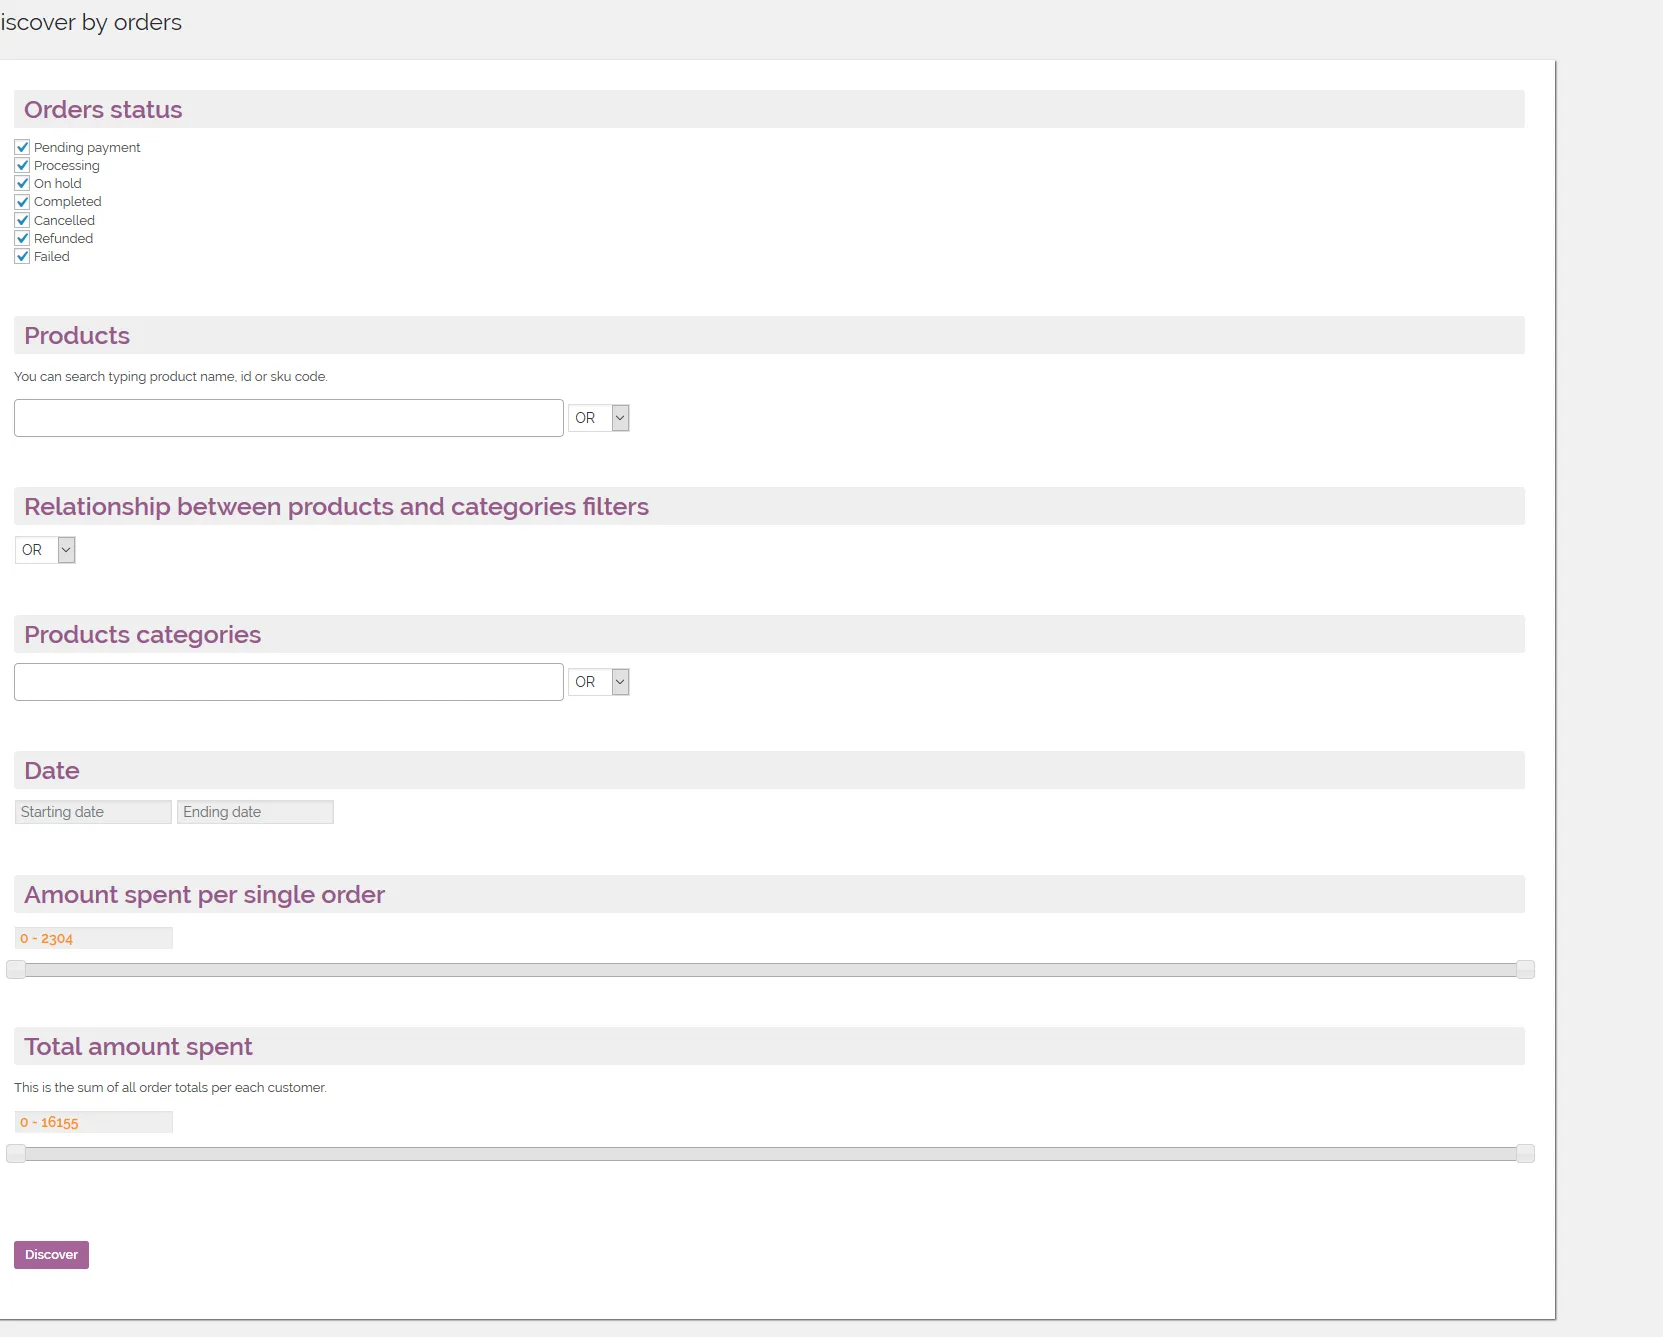Click the 0 - 16155 range value box
This screenshot has width=1663, height=1337.
click(x=93, y=1121)
